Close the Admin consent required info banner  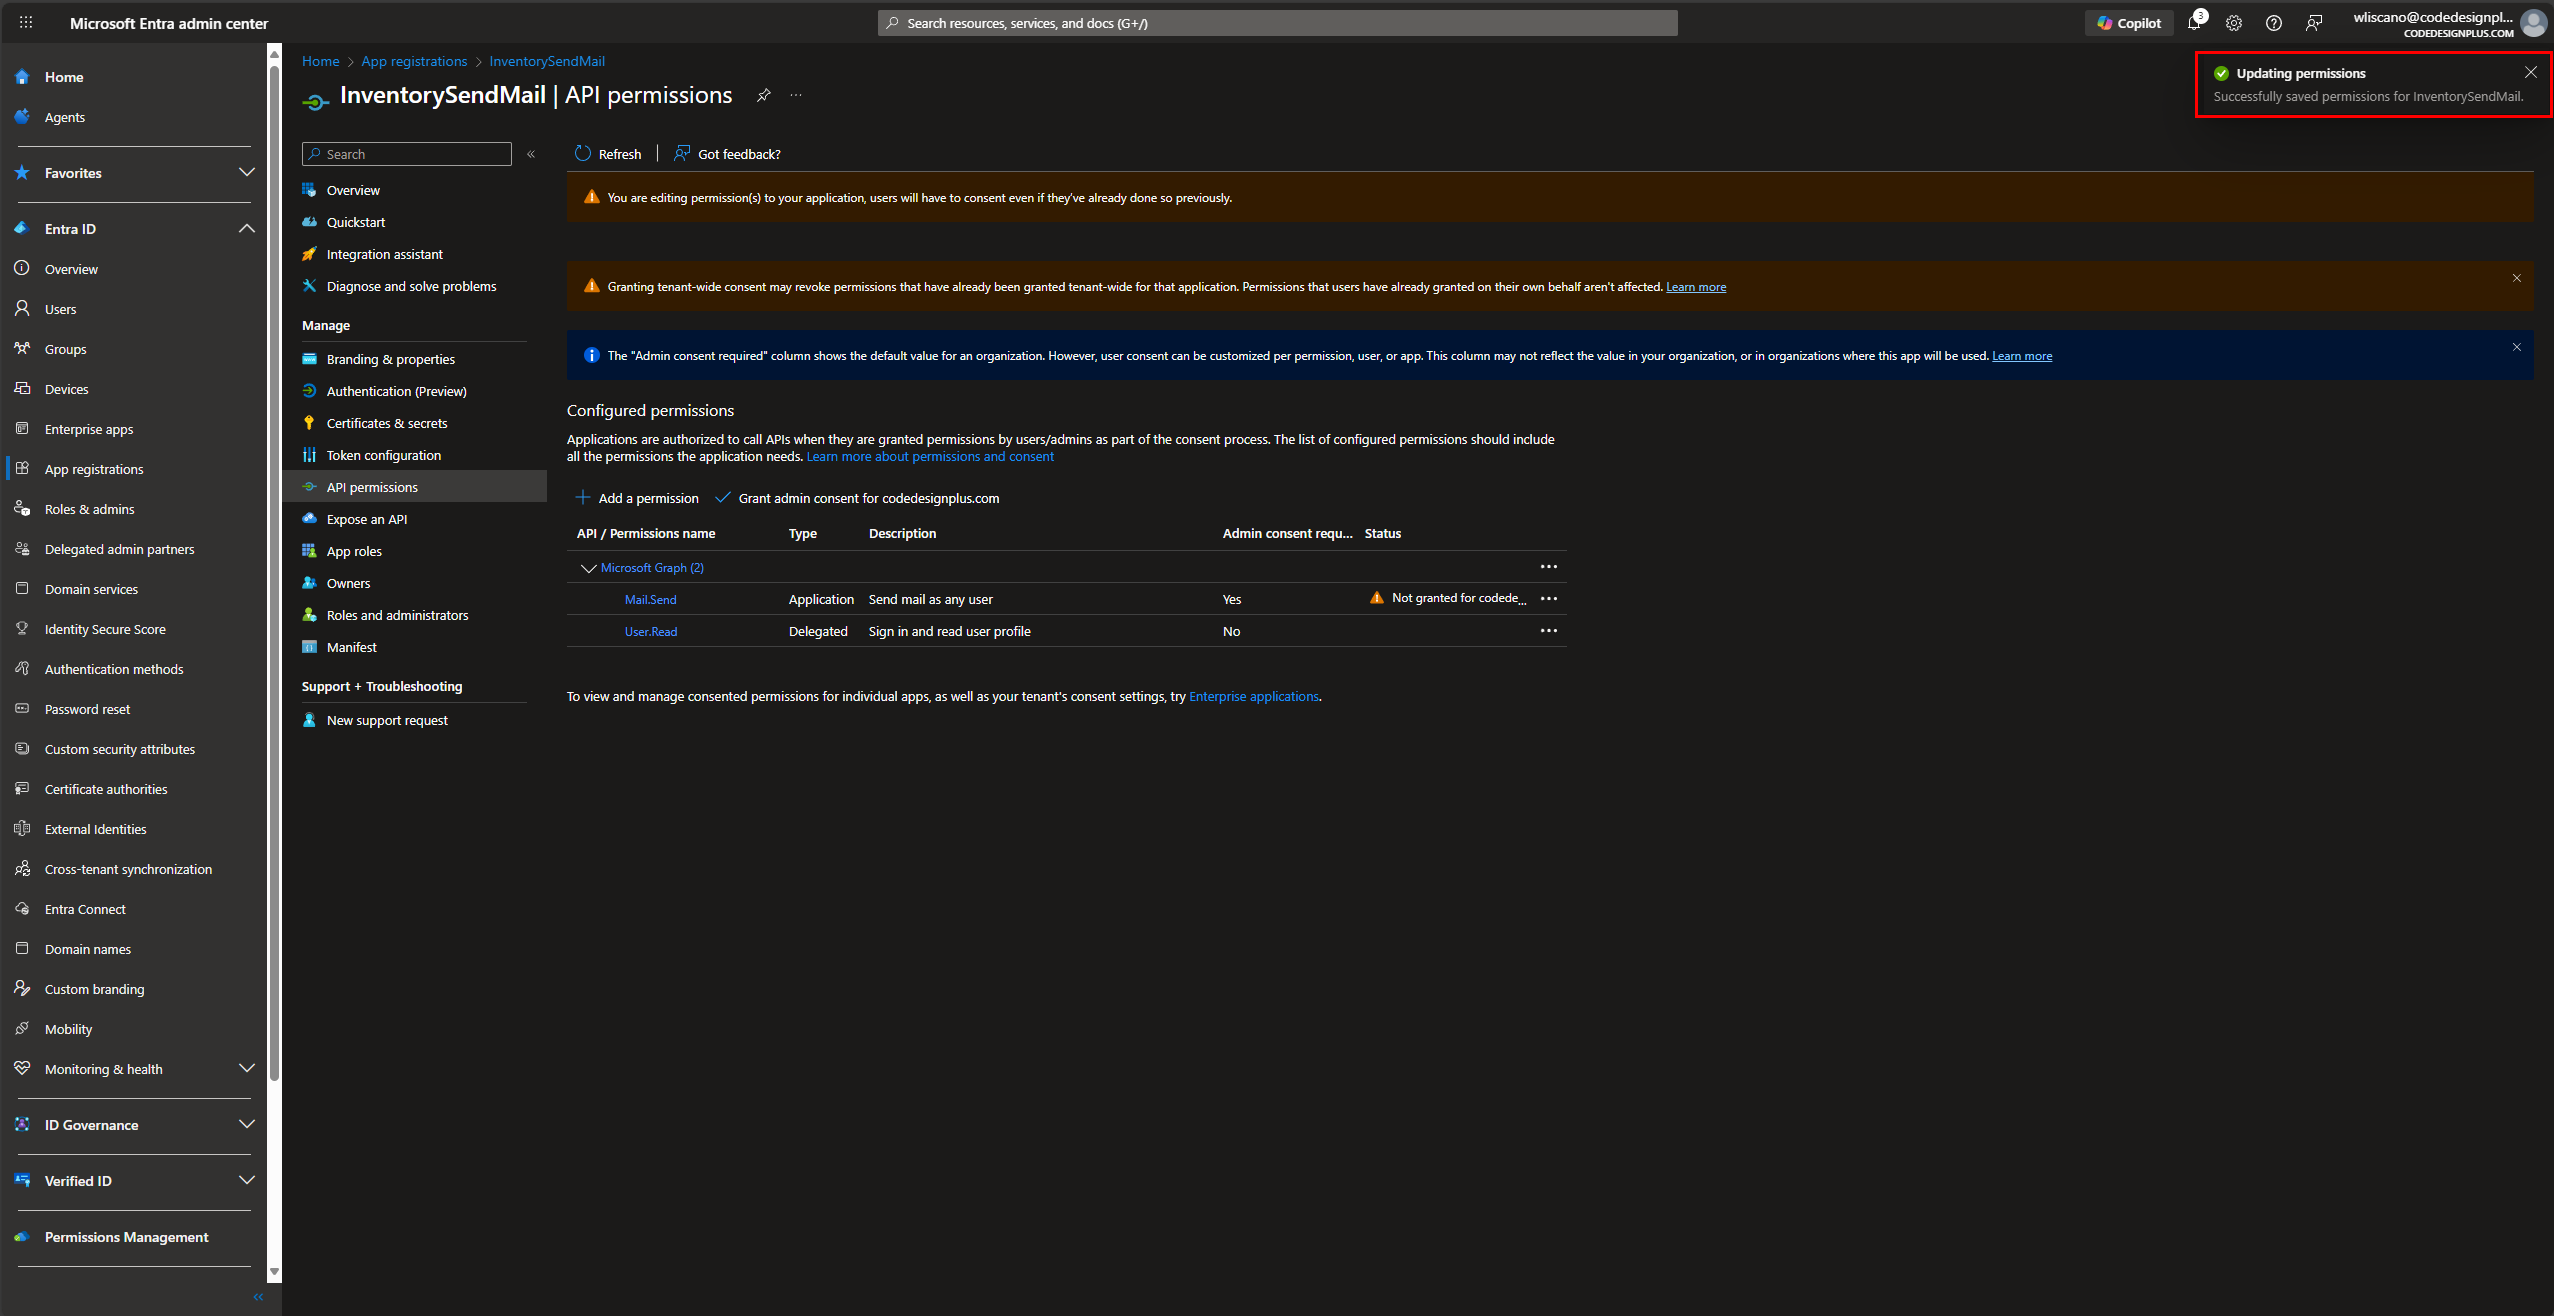(2517, 347)
